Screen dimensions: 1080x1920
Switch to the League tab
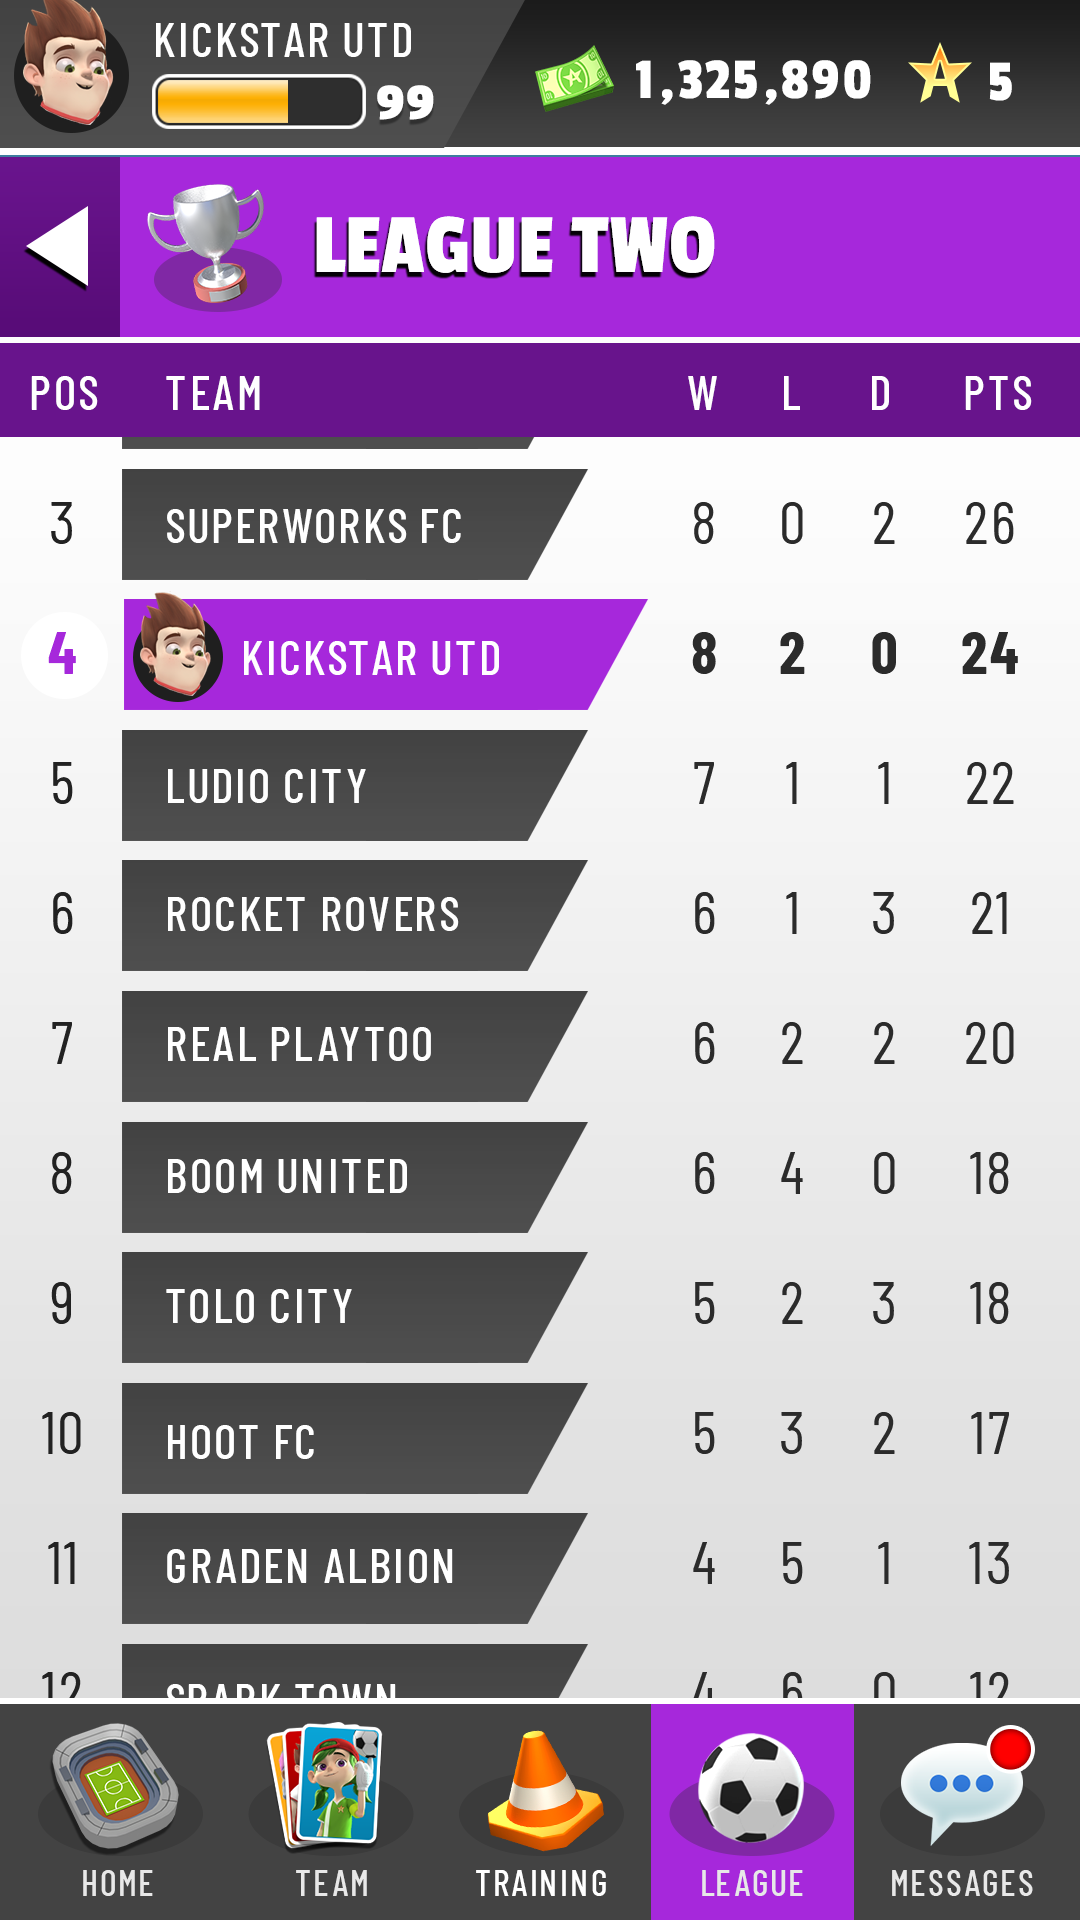[x=752, y=1811]
